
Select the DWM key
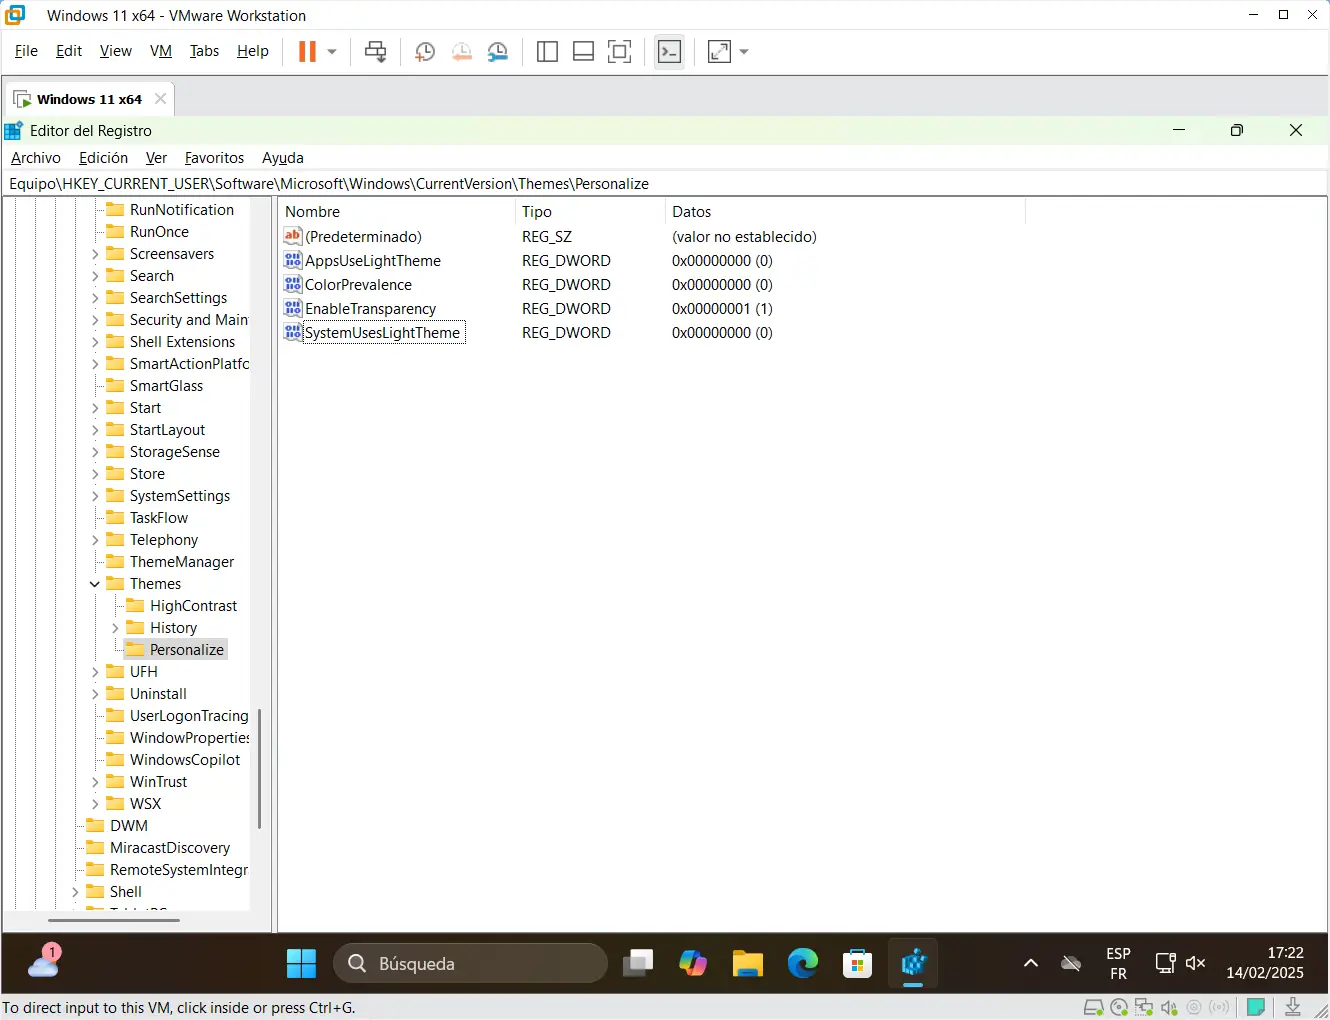tap(129, 826)
